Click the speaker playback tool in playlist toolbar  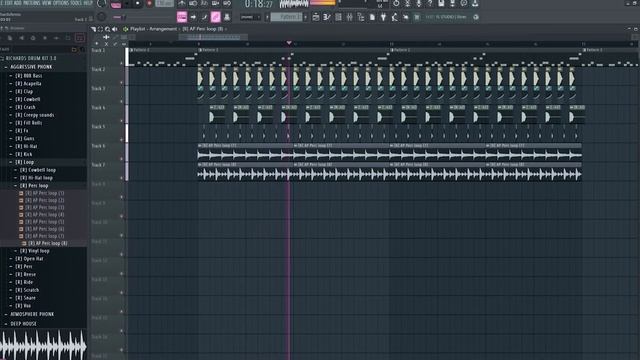coord(115,29)
